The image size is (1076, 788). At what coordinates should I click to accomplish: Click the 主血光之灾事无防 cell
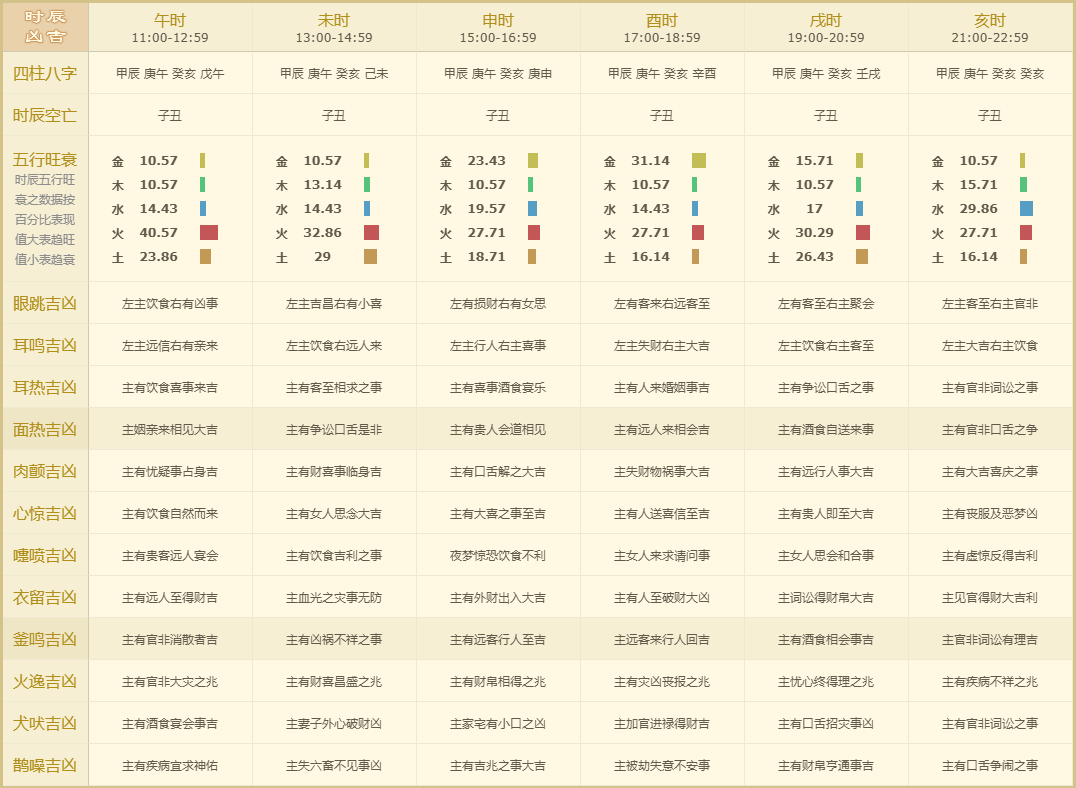334,597
